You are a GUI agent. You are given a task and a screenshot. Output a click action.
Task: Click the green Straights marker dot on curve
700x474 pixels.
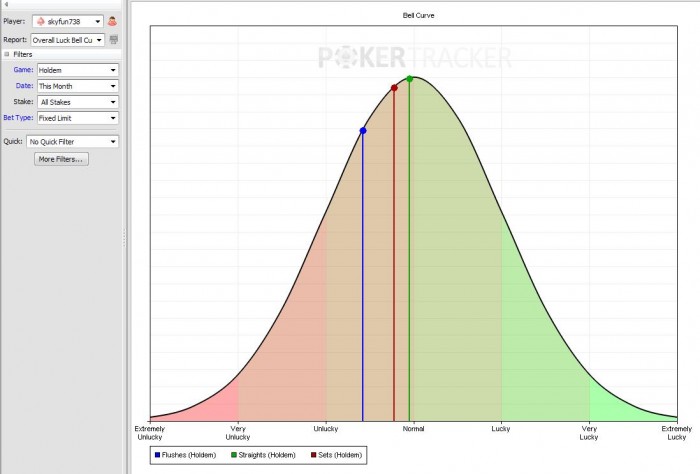tap(410, 79)
